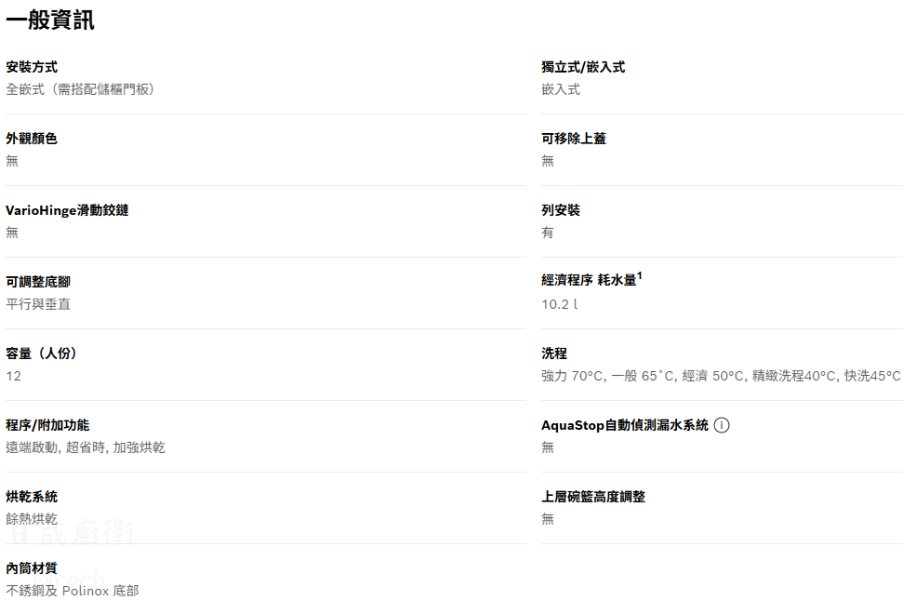Click the 可移除上蓋 label
The width and height of the screenshot is (903, 600).
tap(574, 139)
